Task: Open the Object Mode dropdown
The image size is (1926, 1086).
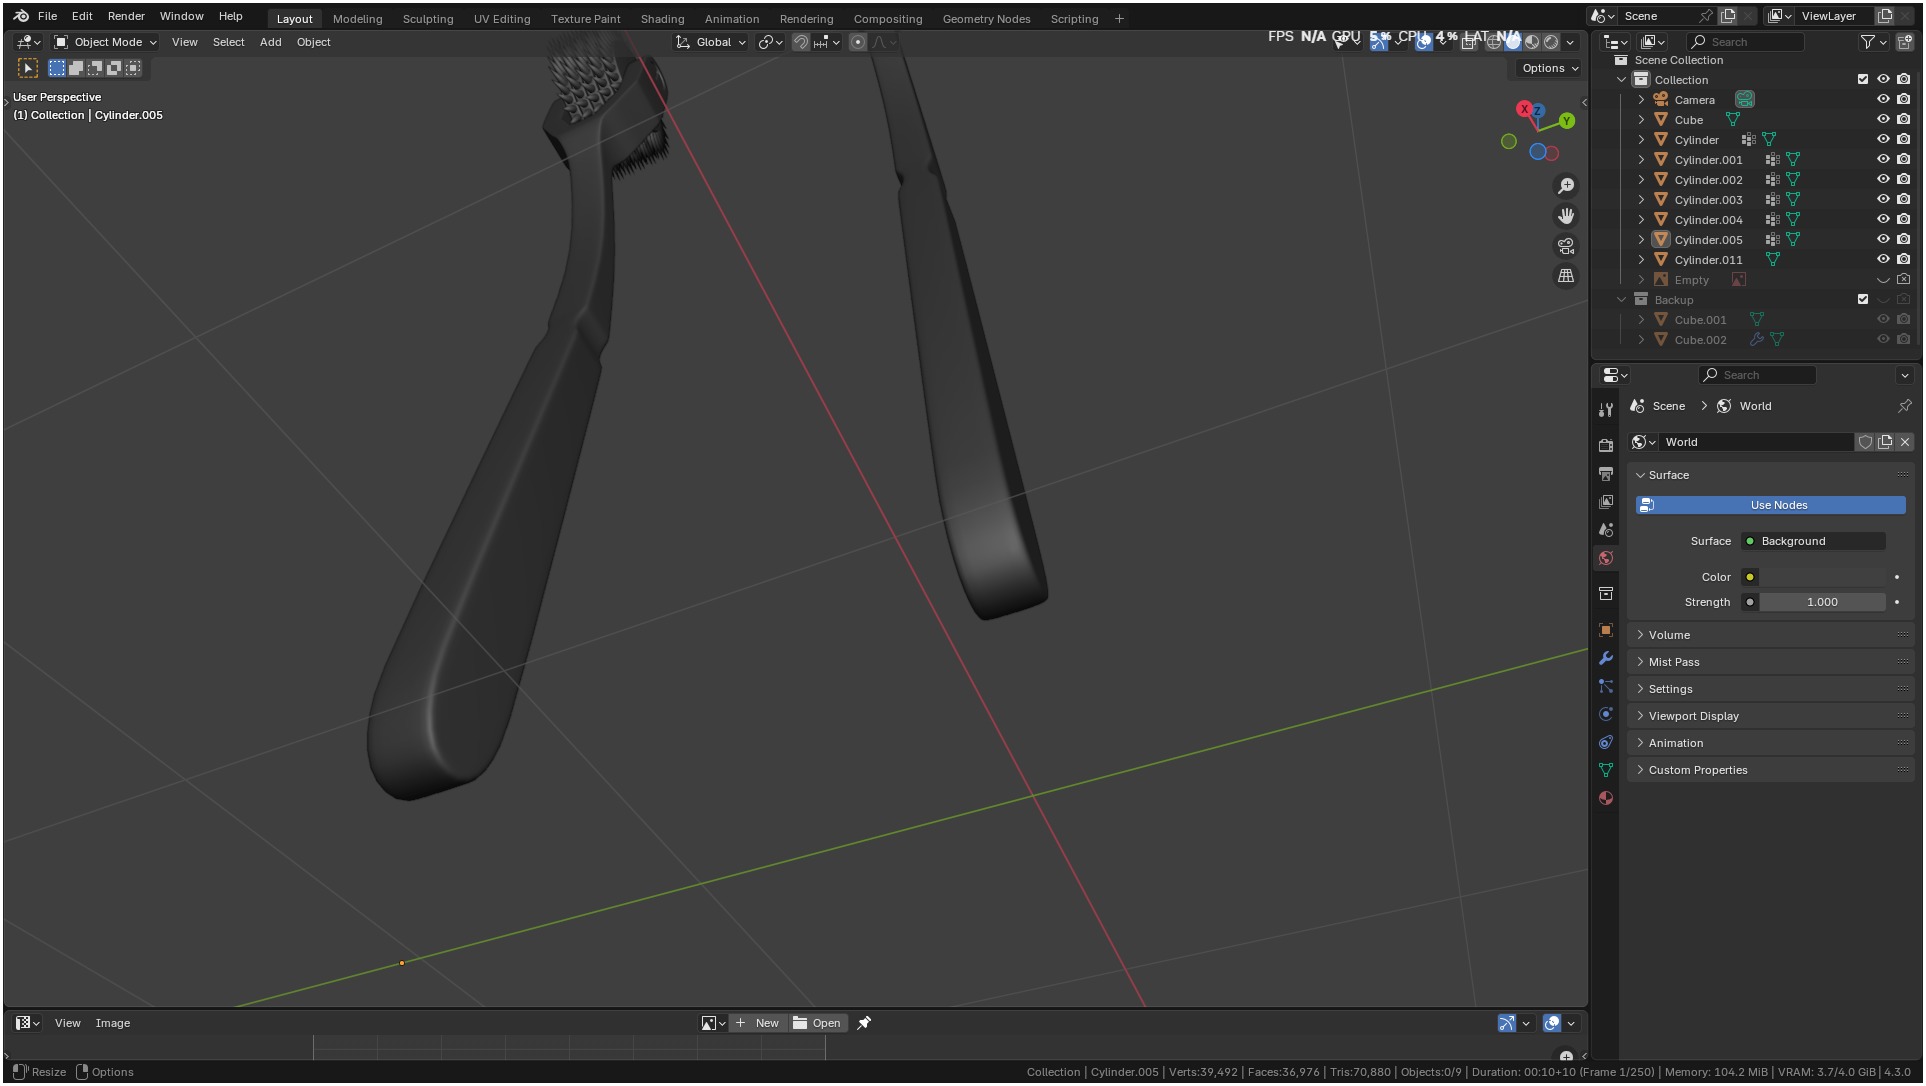Action: (106, 42)
